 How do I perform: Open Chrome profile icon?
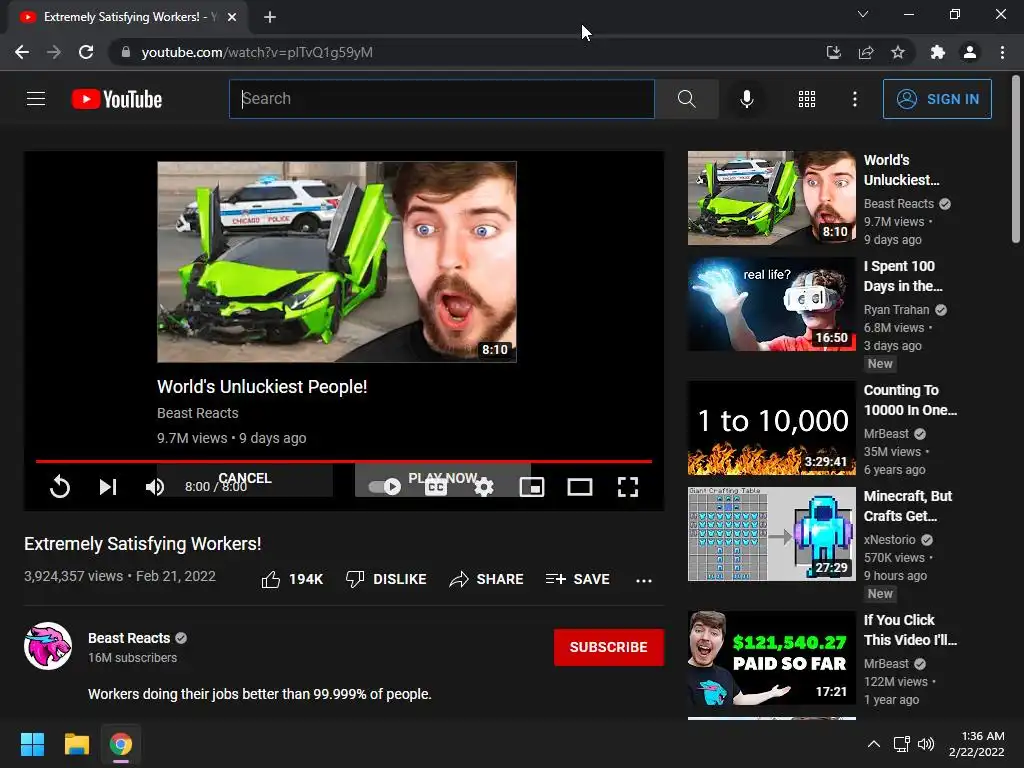(970, 52)
